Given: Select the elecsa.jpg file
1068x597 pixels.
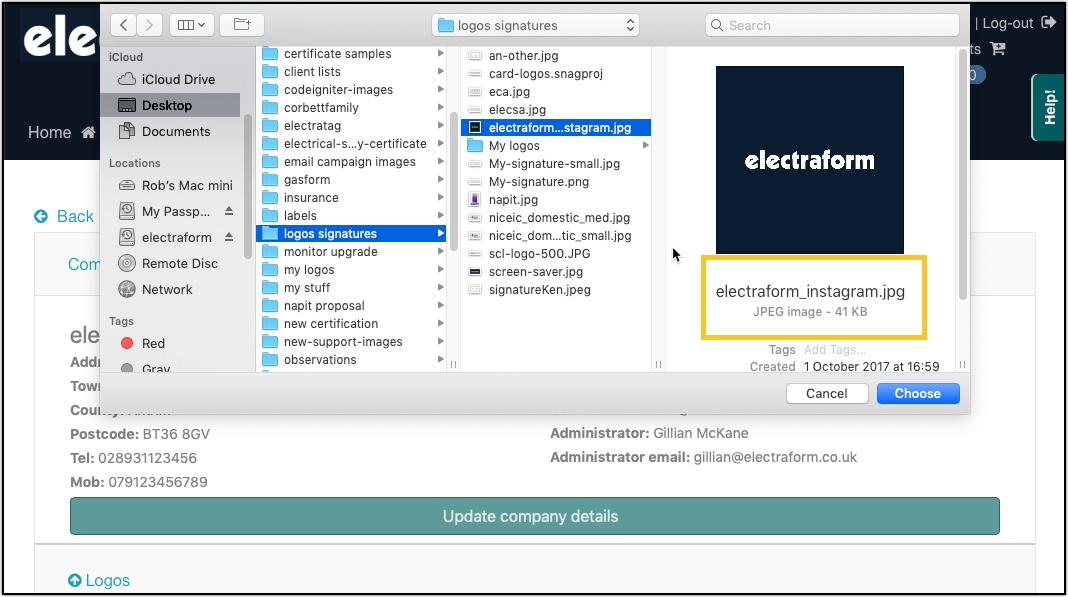Looking at the screenshot, I should pyautogui.click(x=556, y=110).
